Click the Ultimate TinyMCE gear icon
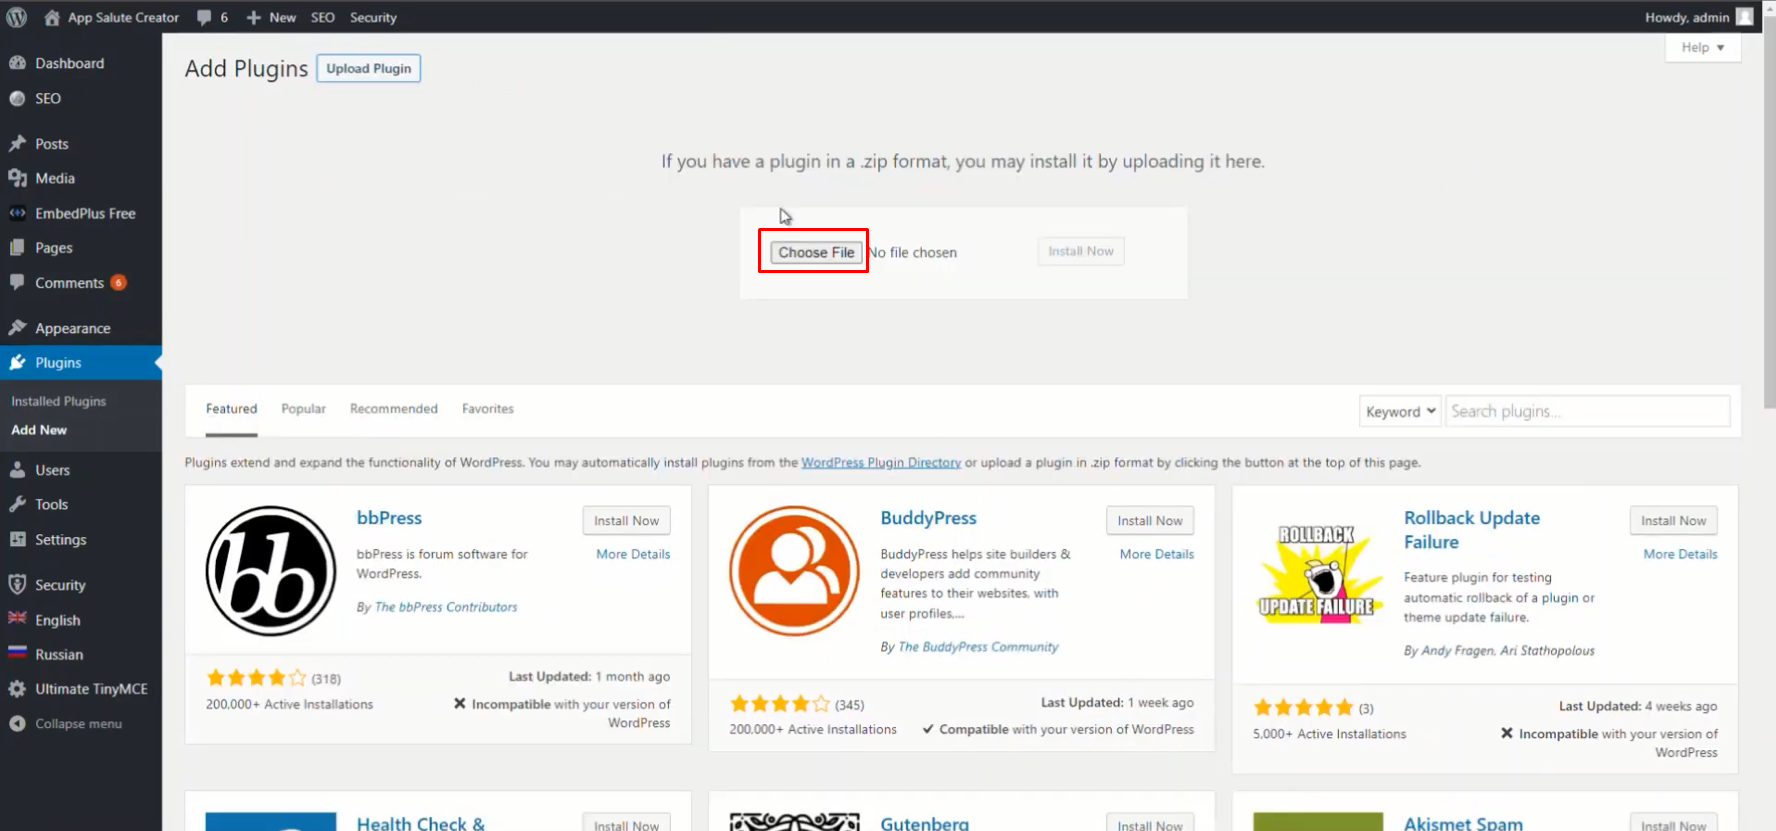The width and height of the screenshot is (1776, 831). 17,689
